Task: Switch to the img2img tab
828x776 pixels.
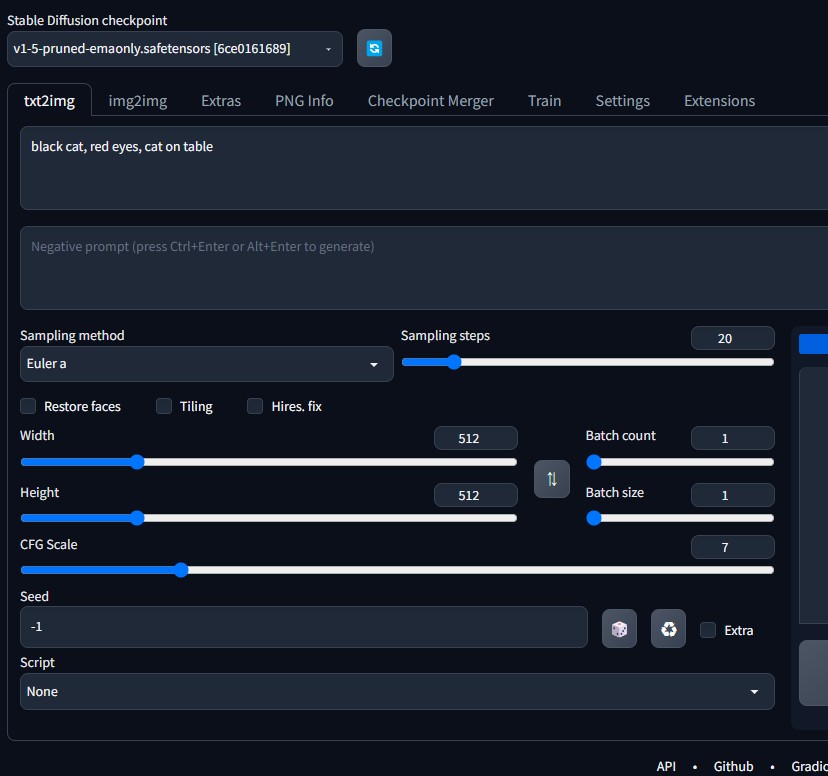Action: pyautogui.click(x=137, y=100)
